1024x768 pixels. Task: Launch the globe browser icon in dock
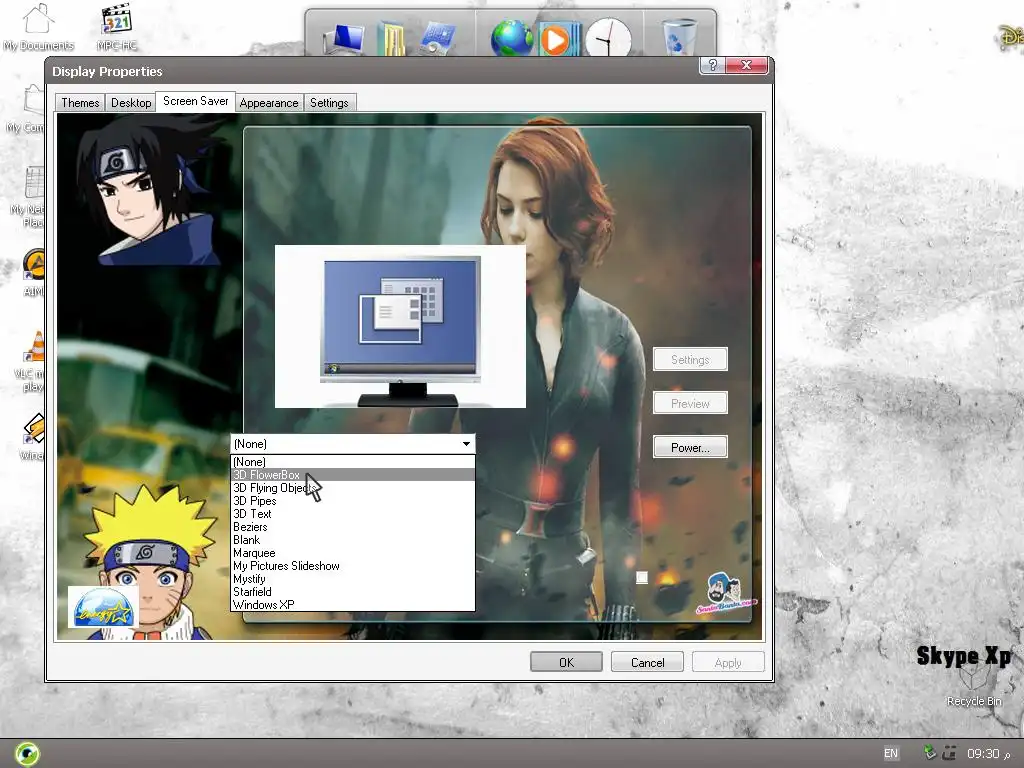pos(512,38)
